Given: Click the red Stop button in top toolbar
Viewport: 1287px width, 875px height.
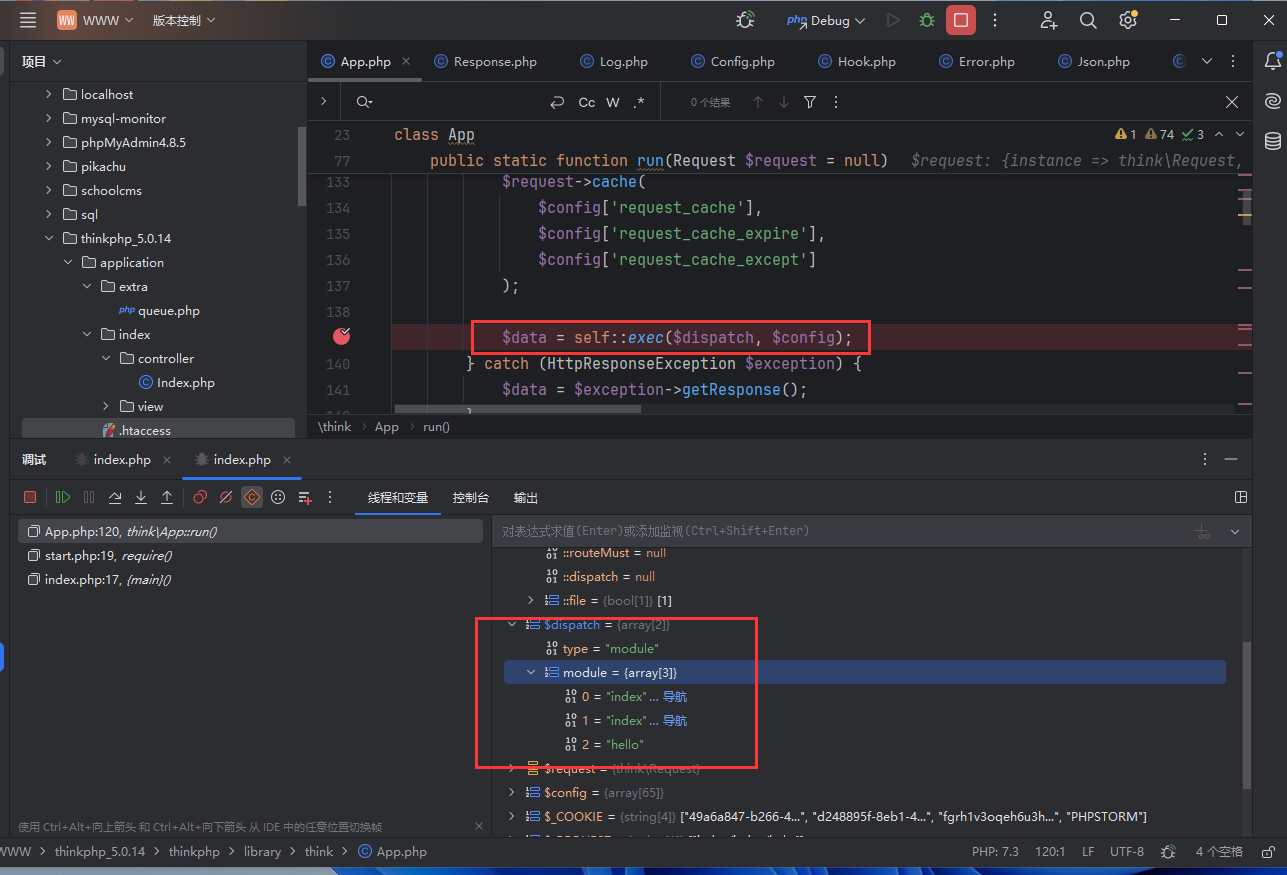Looking at the screenshot, I should click(x=960, y=20).
